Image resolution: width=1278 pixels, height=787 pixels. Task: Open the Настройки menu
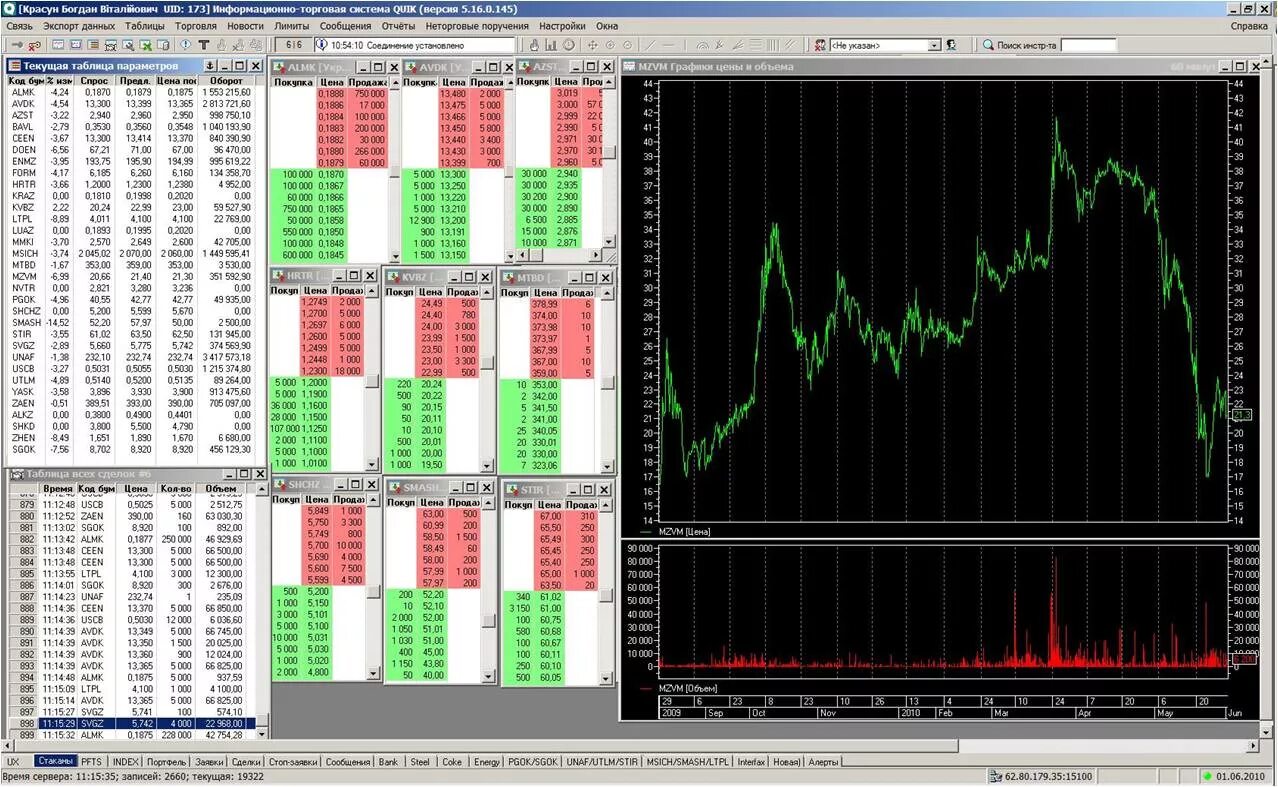point(562,26)
